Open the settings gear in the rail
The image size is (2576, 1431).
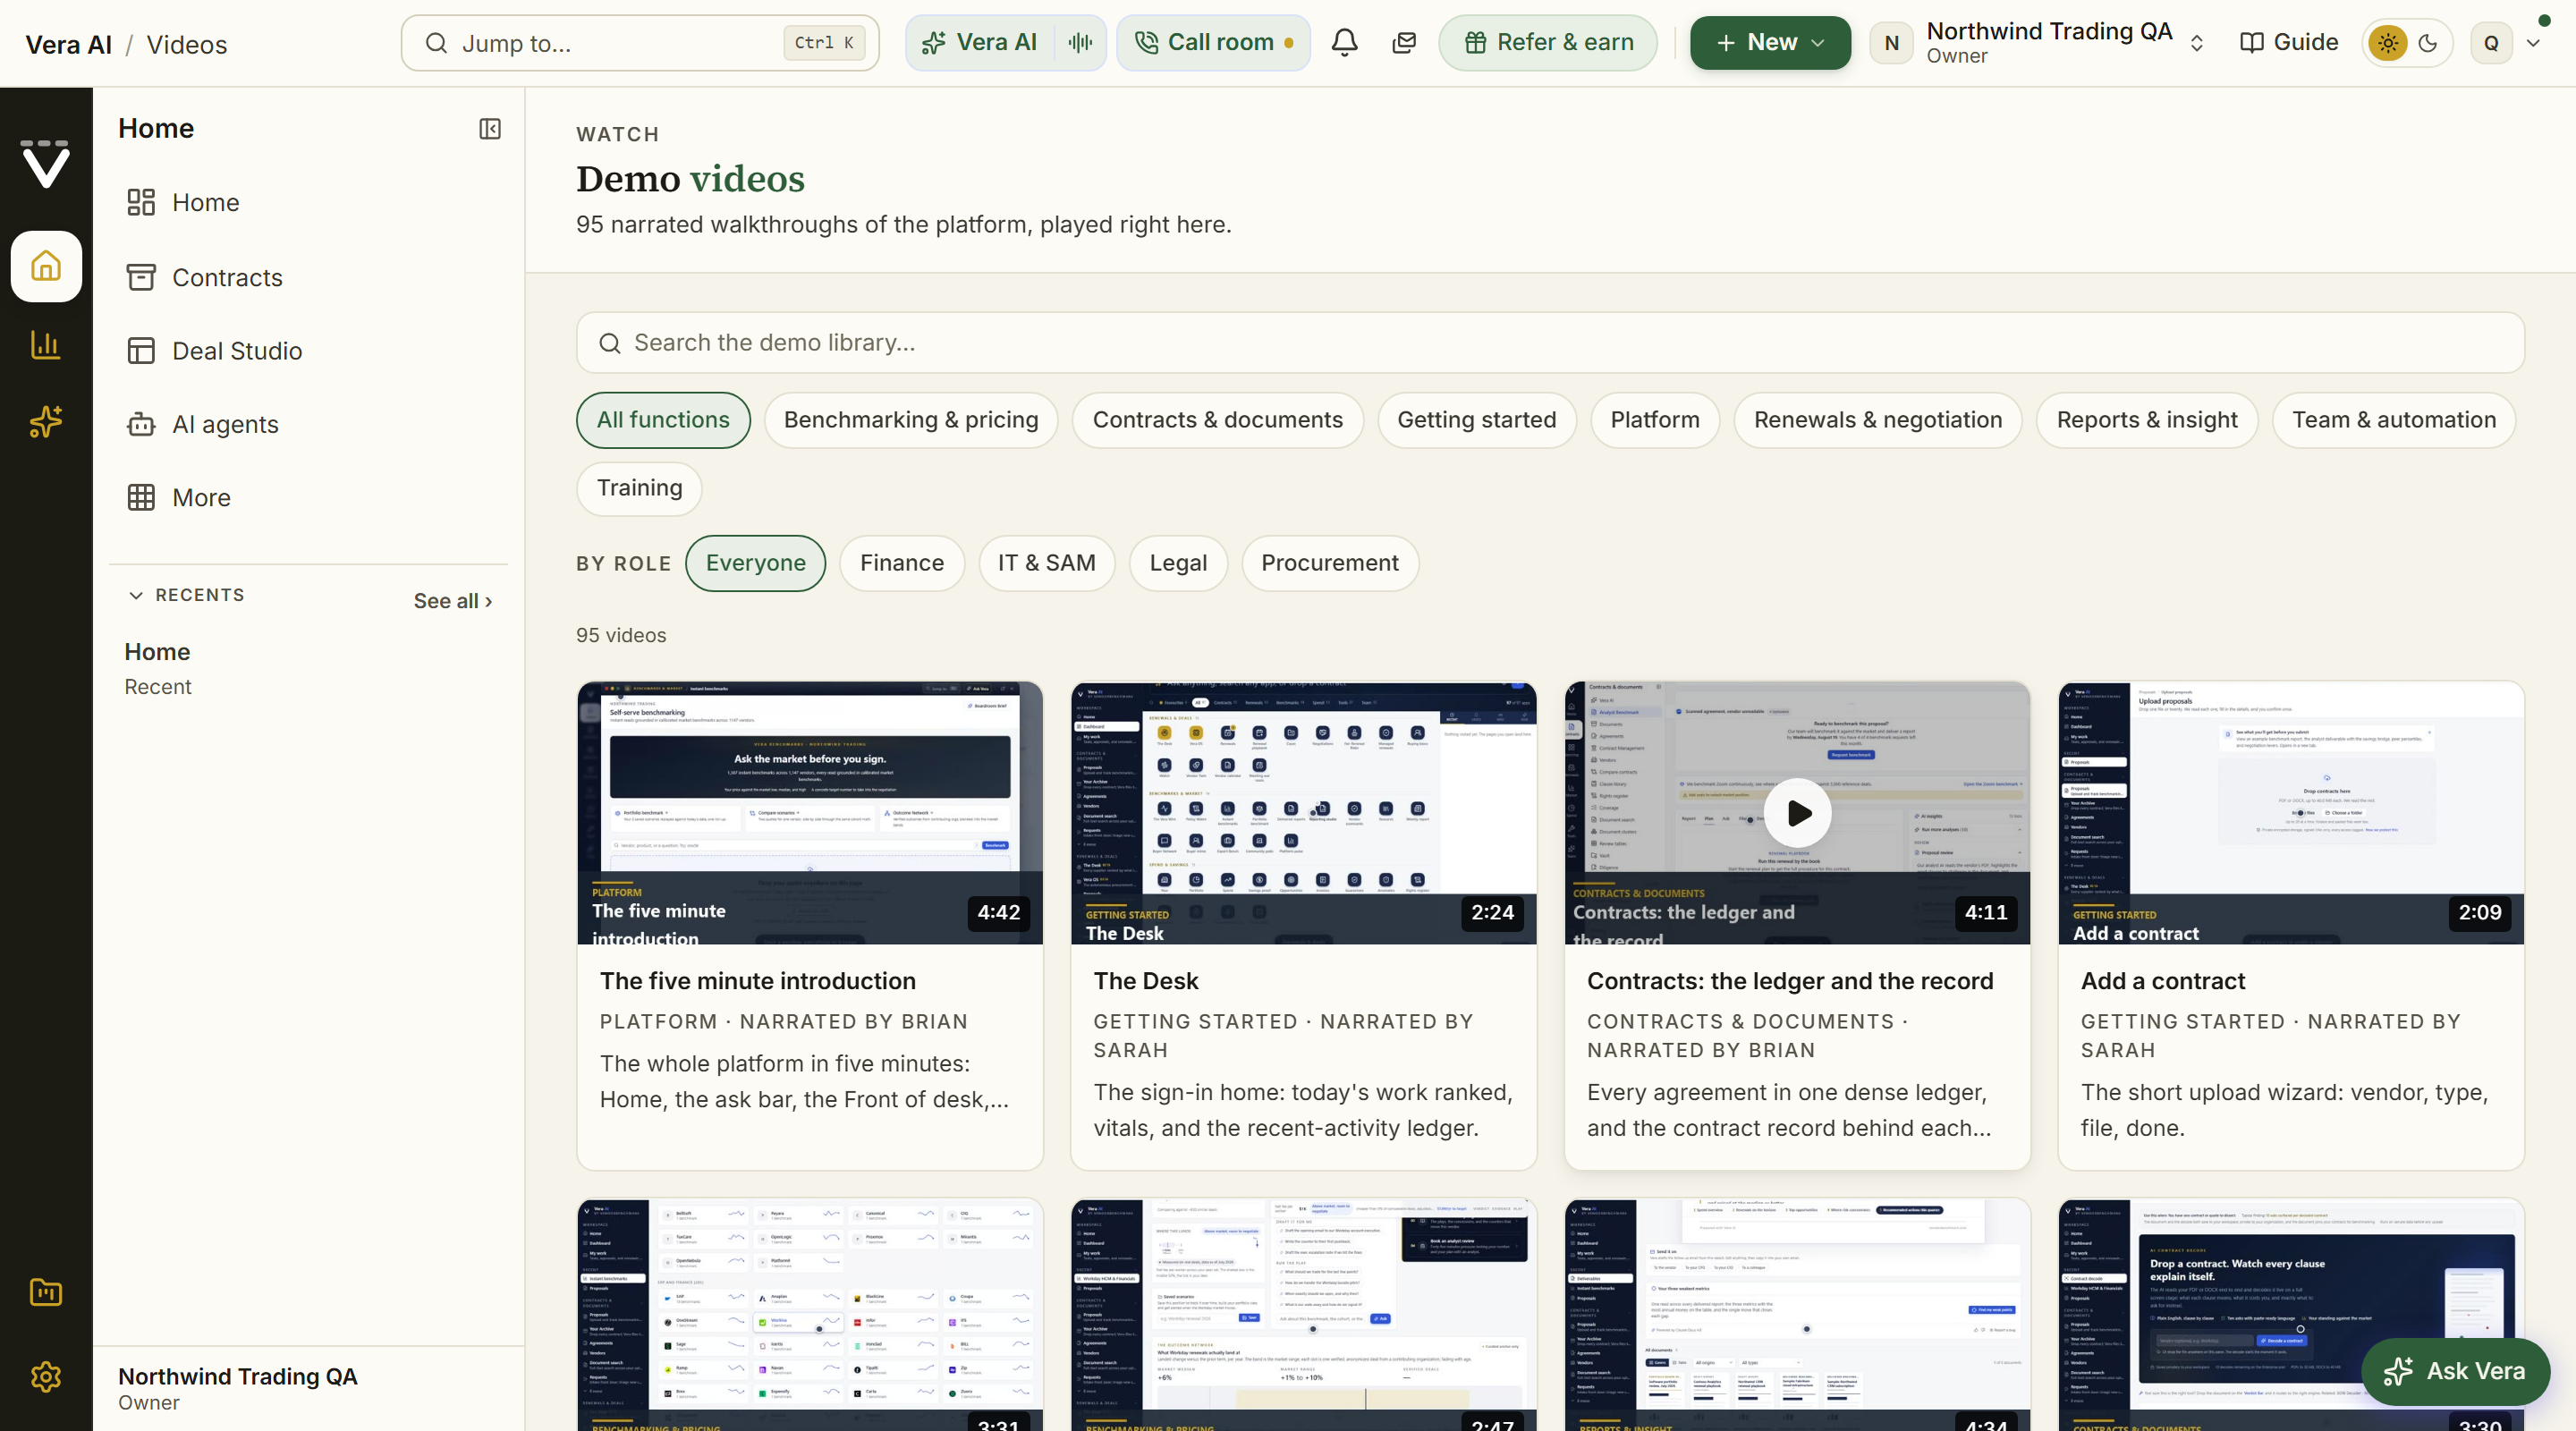point(46,1377)
